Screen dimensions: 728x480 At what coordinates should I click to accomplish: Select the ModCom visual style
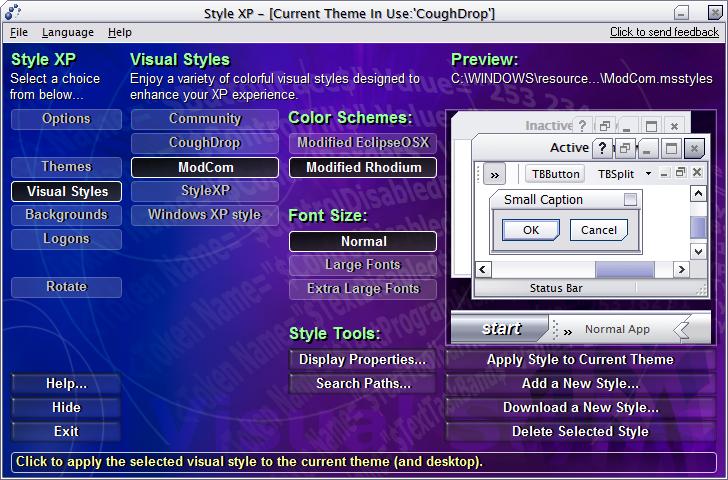click(x=205, y=168)
